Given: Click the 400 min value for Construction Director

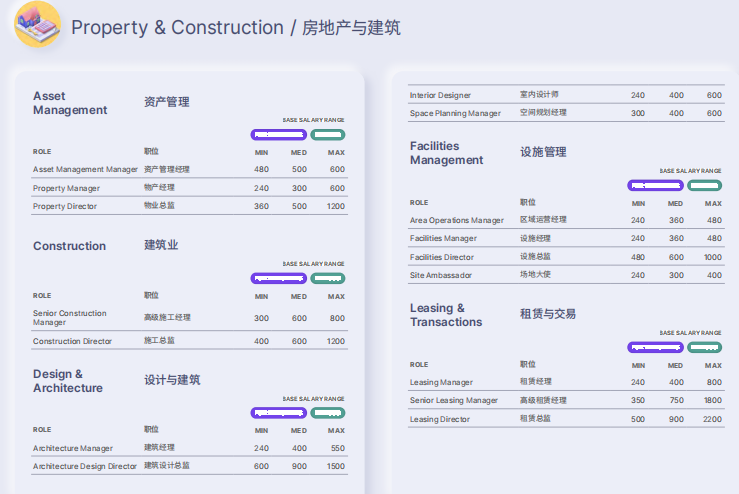Looking at the screenshot, I should (262, 341).
